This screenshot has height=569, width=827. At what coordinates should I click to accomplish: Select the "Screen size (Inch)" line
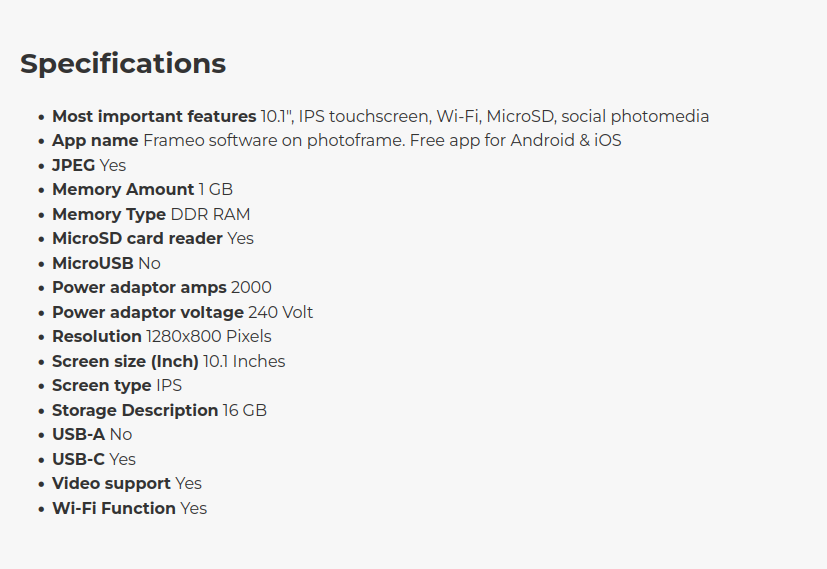168,361
